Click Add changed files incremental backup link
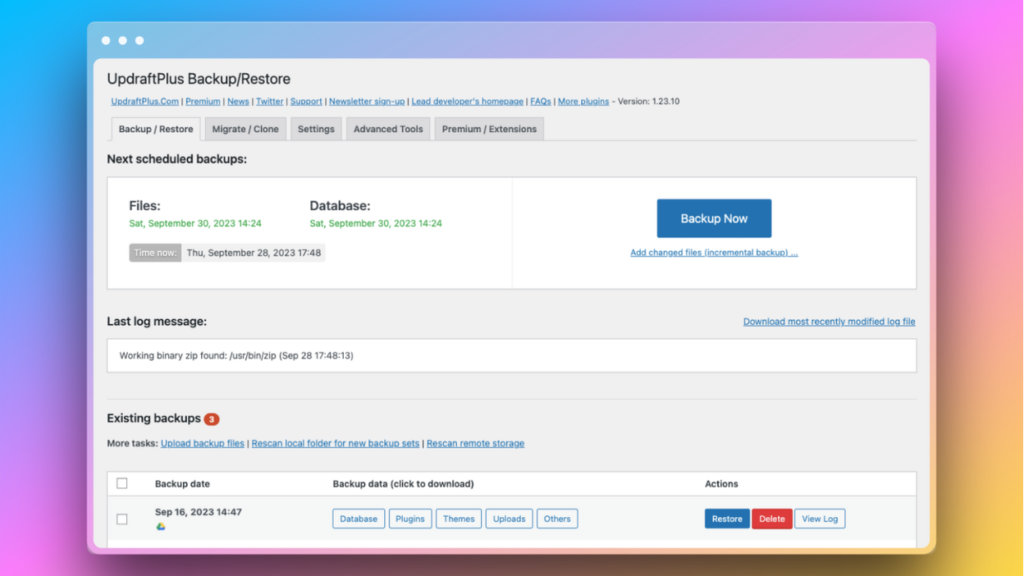1024x576 pixels. [714, 253]
